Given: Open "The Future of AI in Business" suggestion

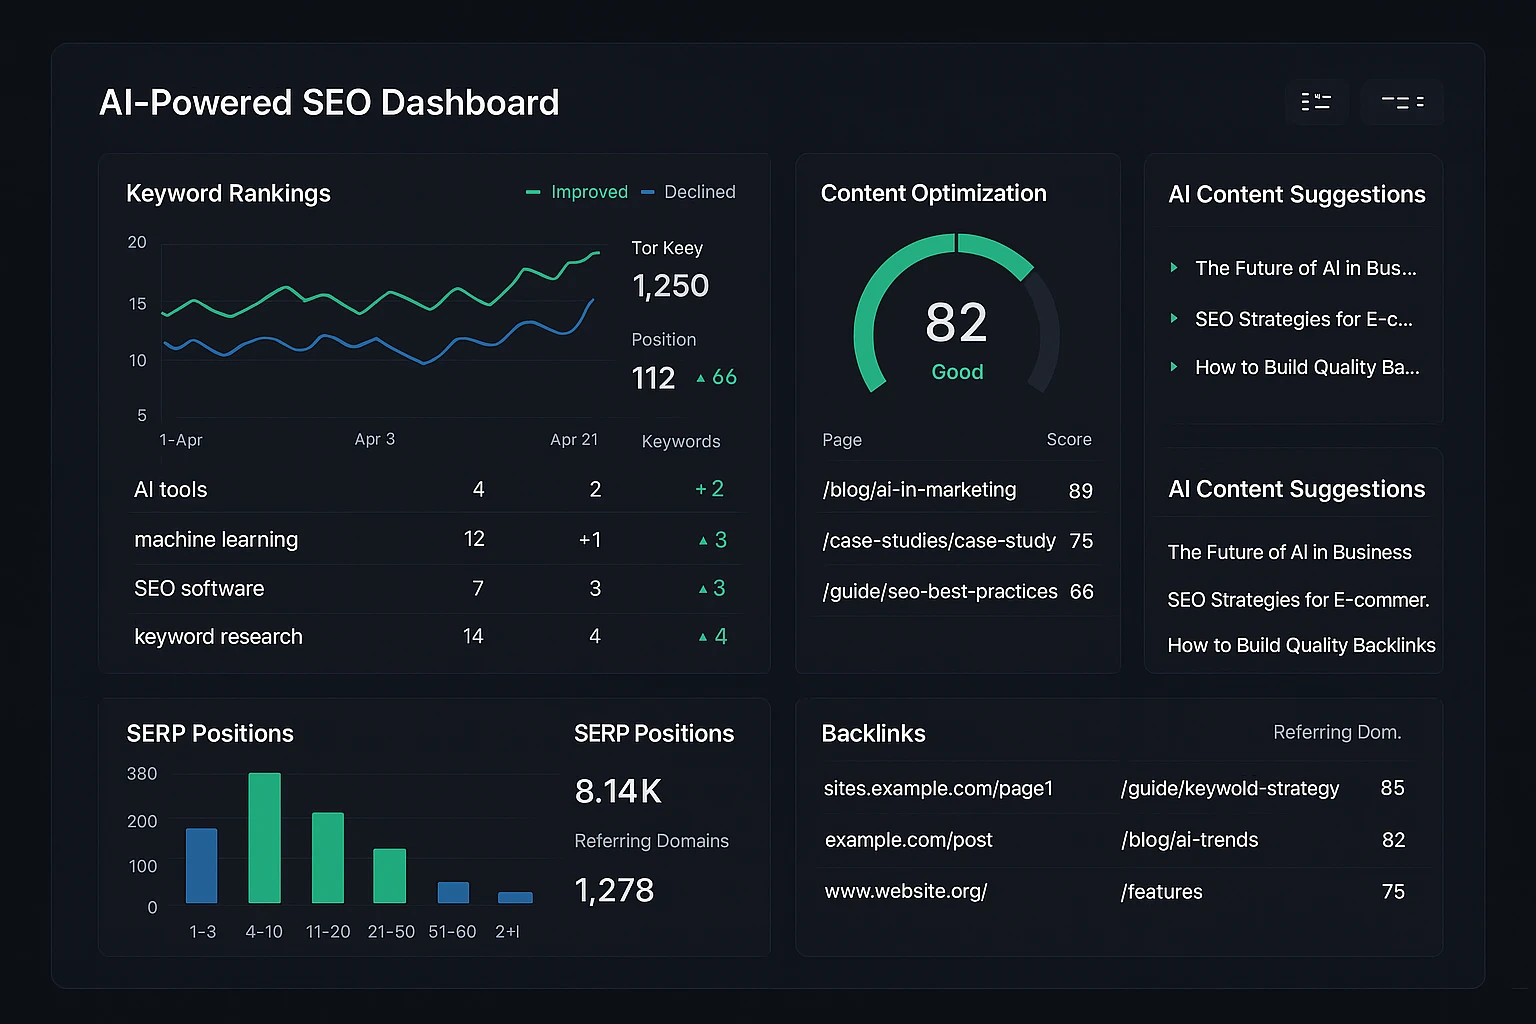Looking at the screenshot, I should tap(1289, 552).
